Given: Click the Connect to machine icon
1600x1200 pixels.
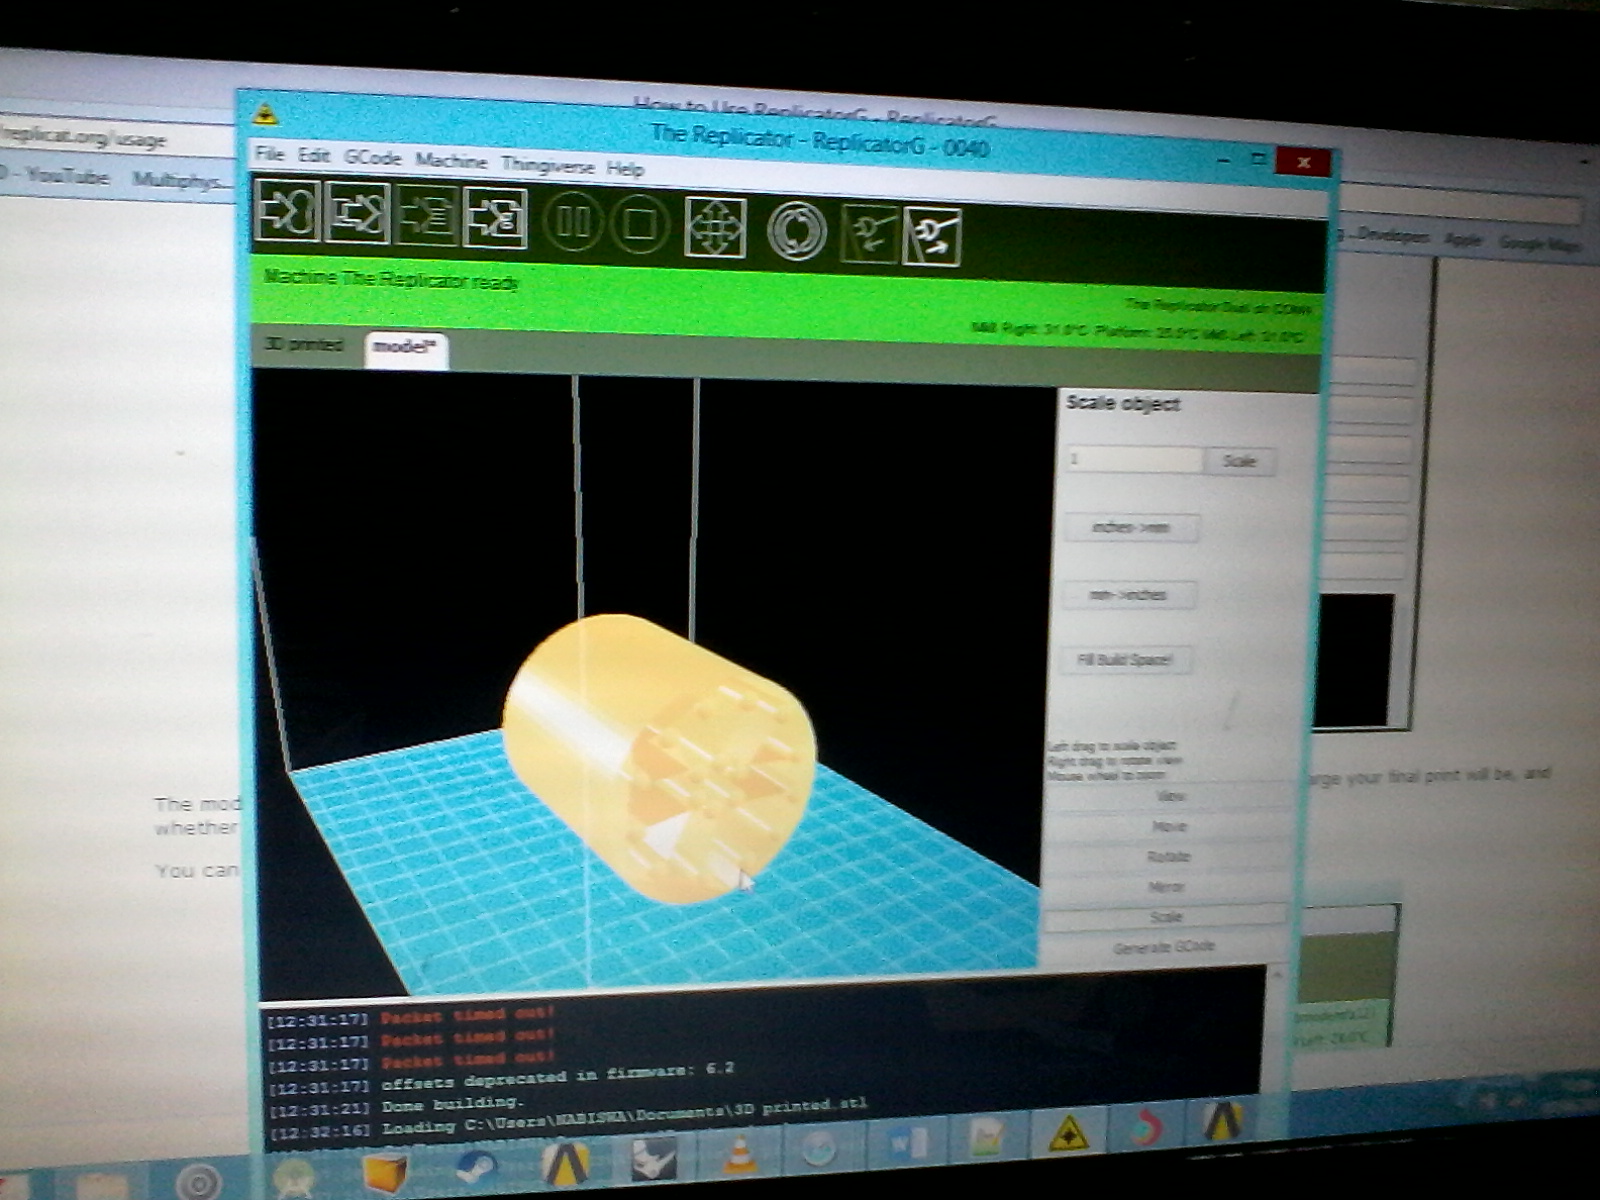Looking at the screenshot, I should pos(869,233).
